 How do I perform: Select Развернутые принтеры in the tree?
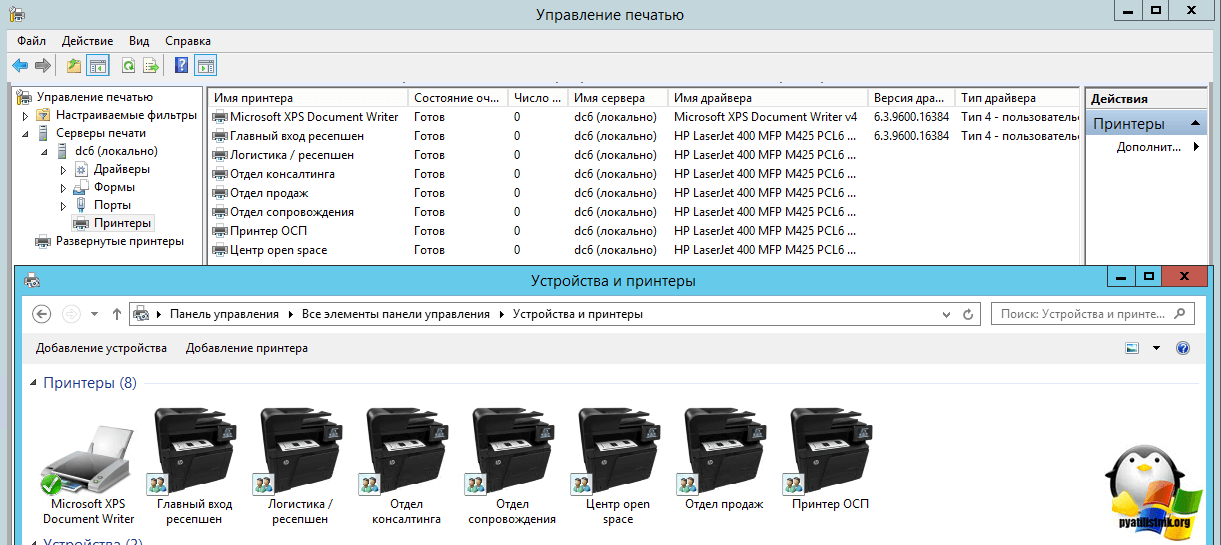[x=119, y=241]
